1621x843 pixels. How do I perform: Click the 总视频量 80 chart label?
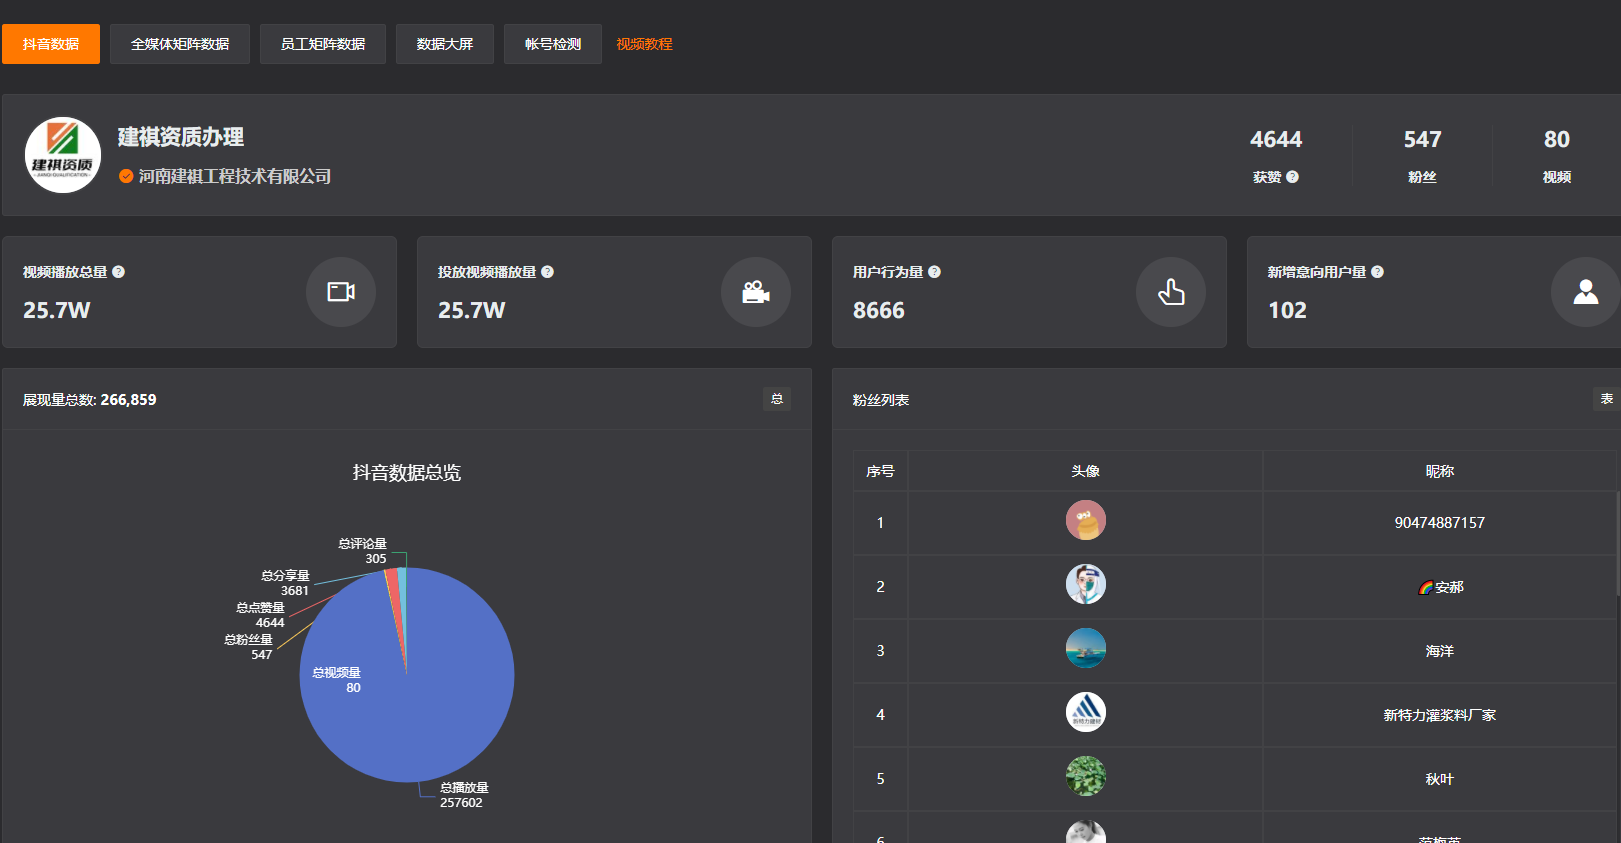[336, 680]
